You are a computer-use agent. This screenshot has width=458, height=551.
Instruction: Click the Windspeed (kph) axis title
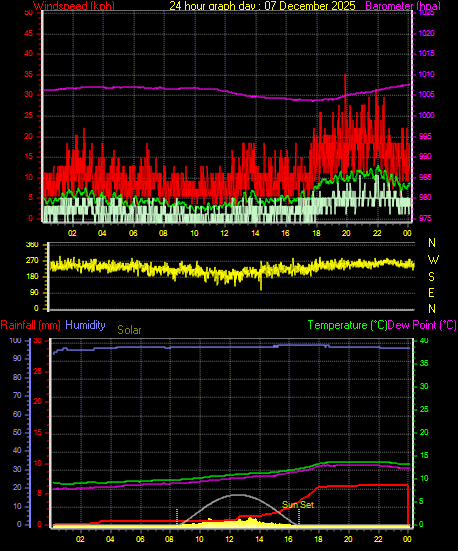click(x=74, y=6)
